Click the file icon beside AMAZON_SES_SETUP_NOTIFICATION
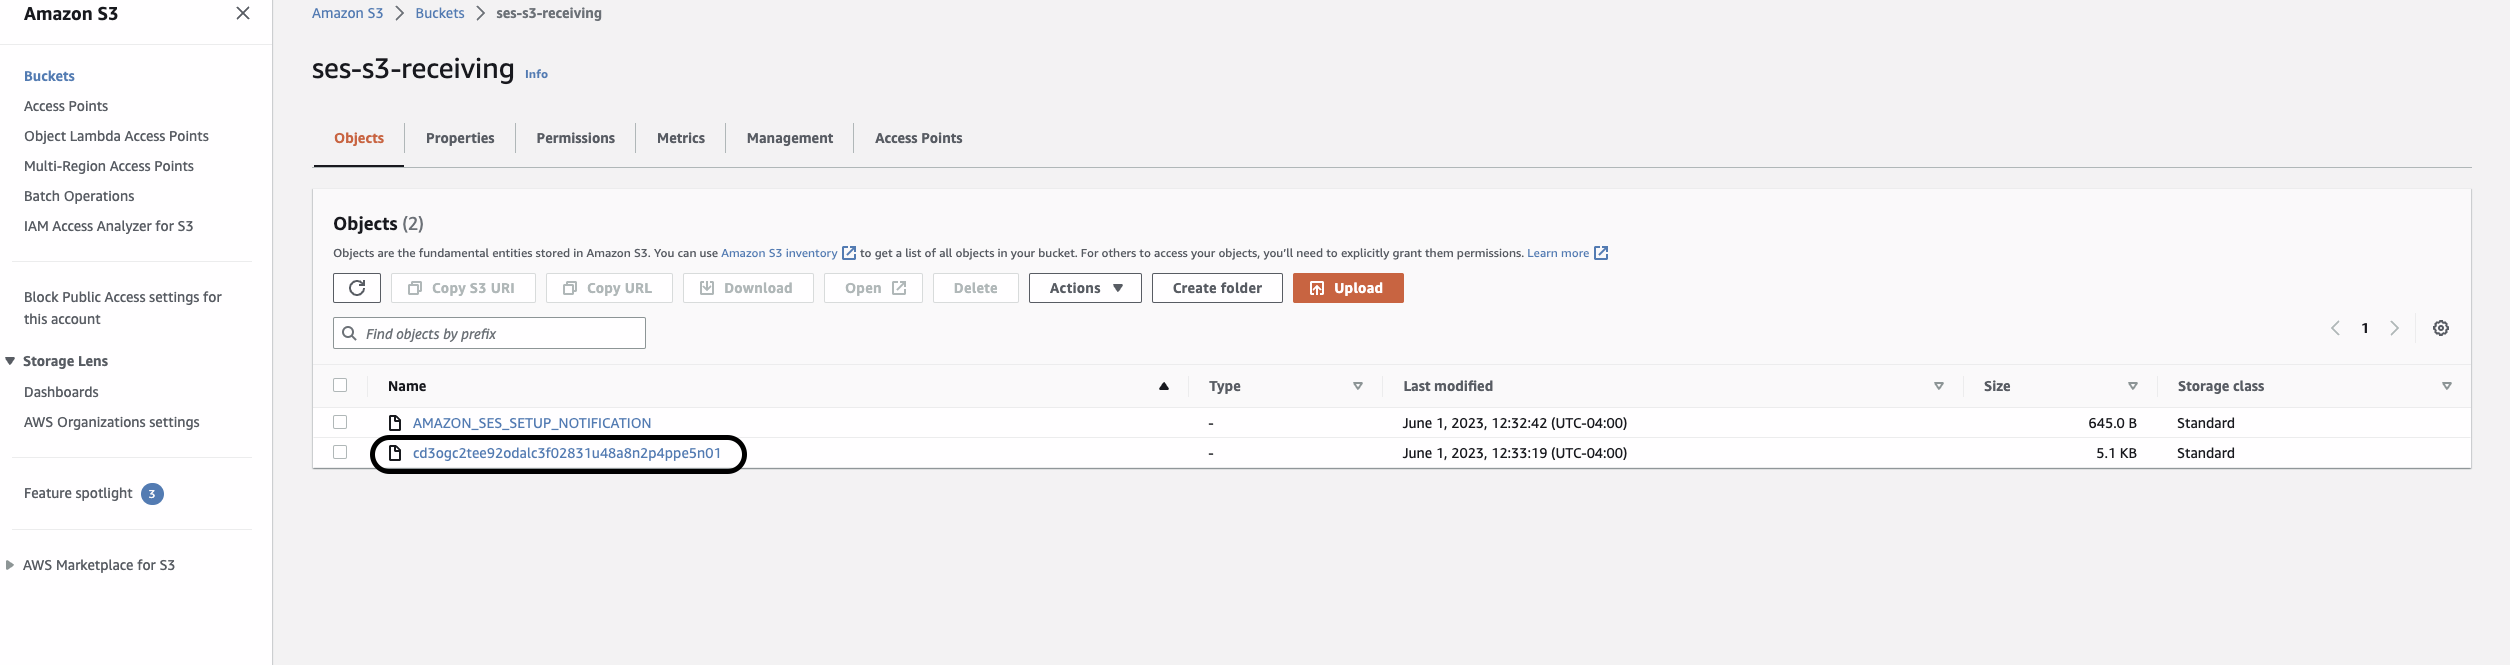Screen dimensions: 2510x665 (395, 423)
